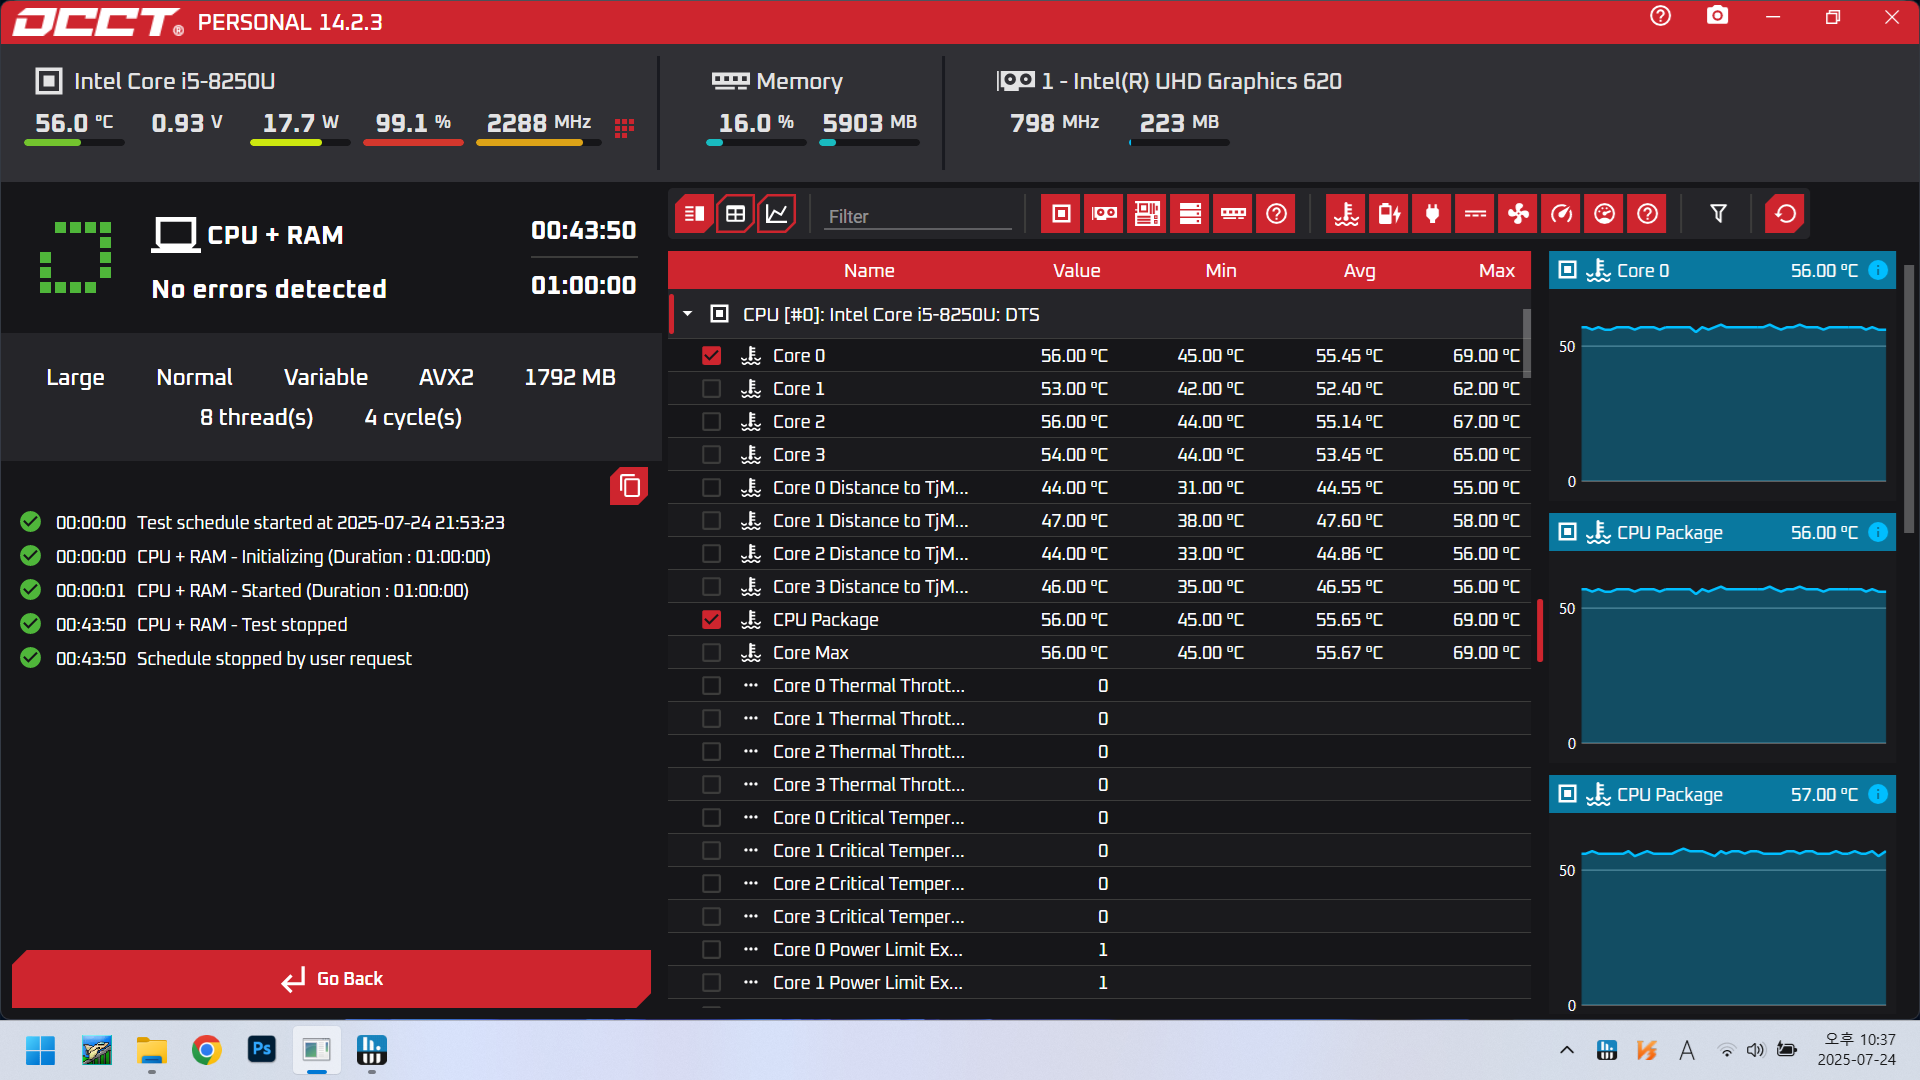1920x1080 pixels.
Task: Open Google Chrome from the taskbar
Action: tap(206, 1050)
